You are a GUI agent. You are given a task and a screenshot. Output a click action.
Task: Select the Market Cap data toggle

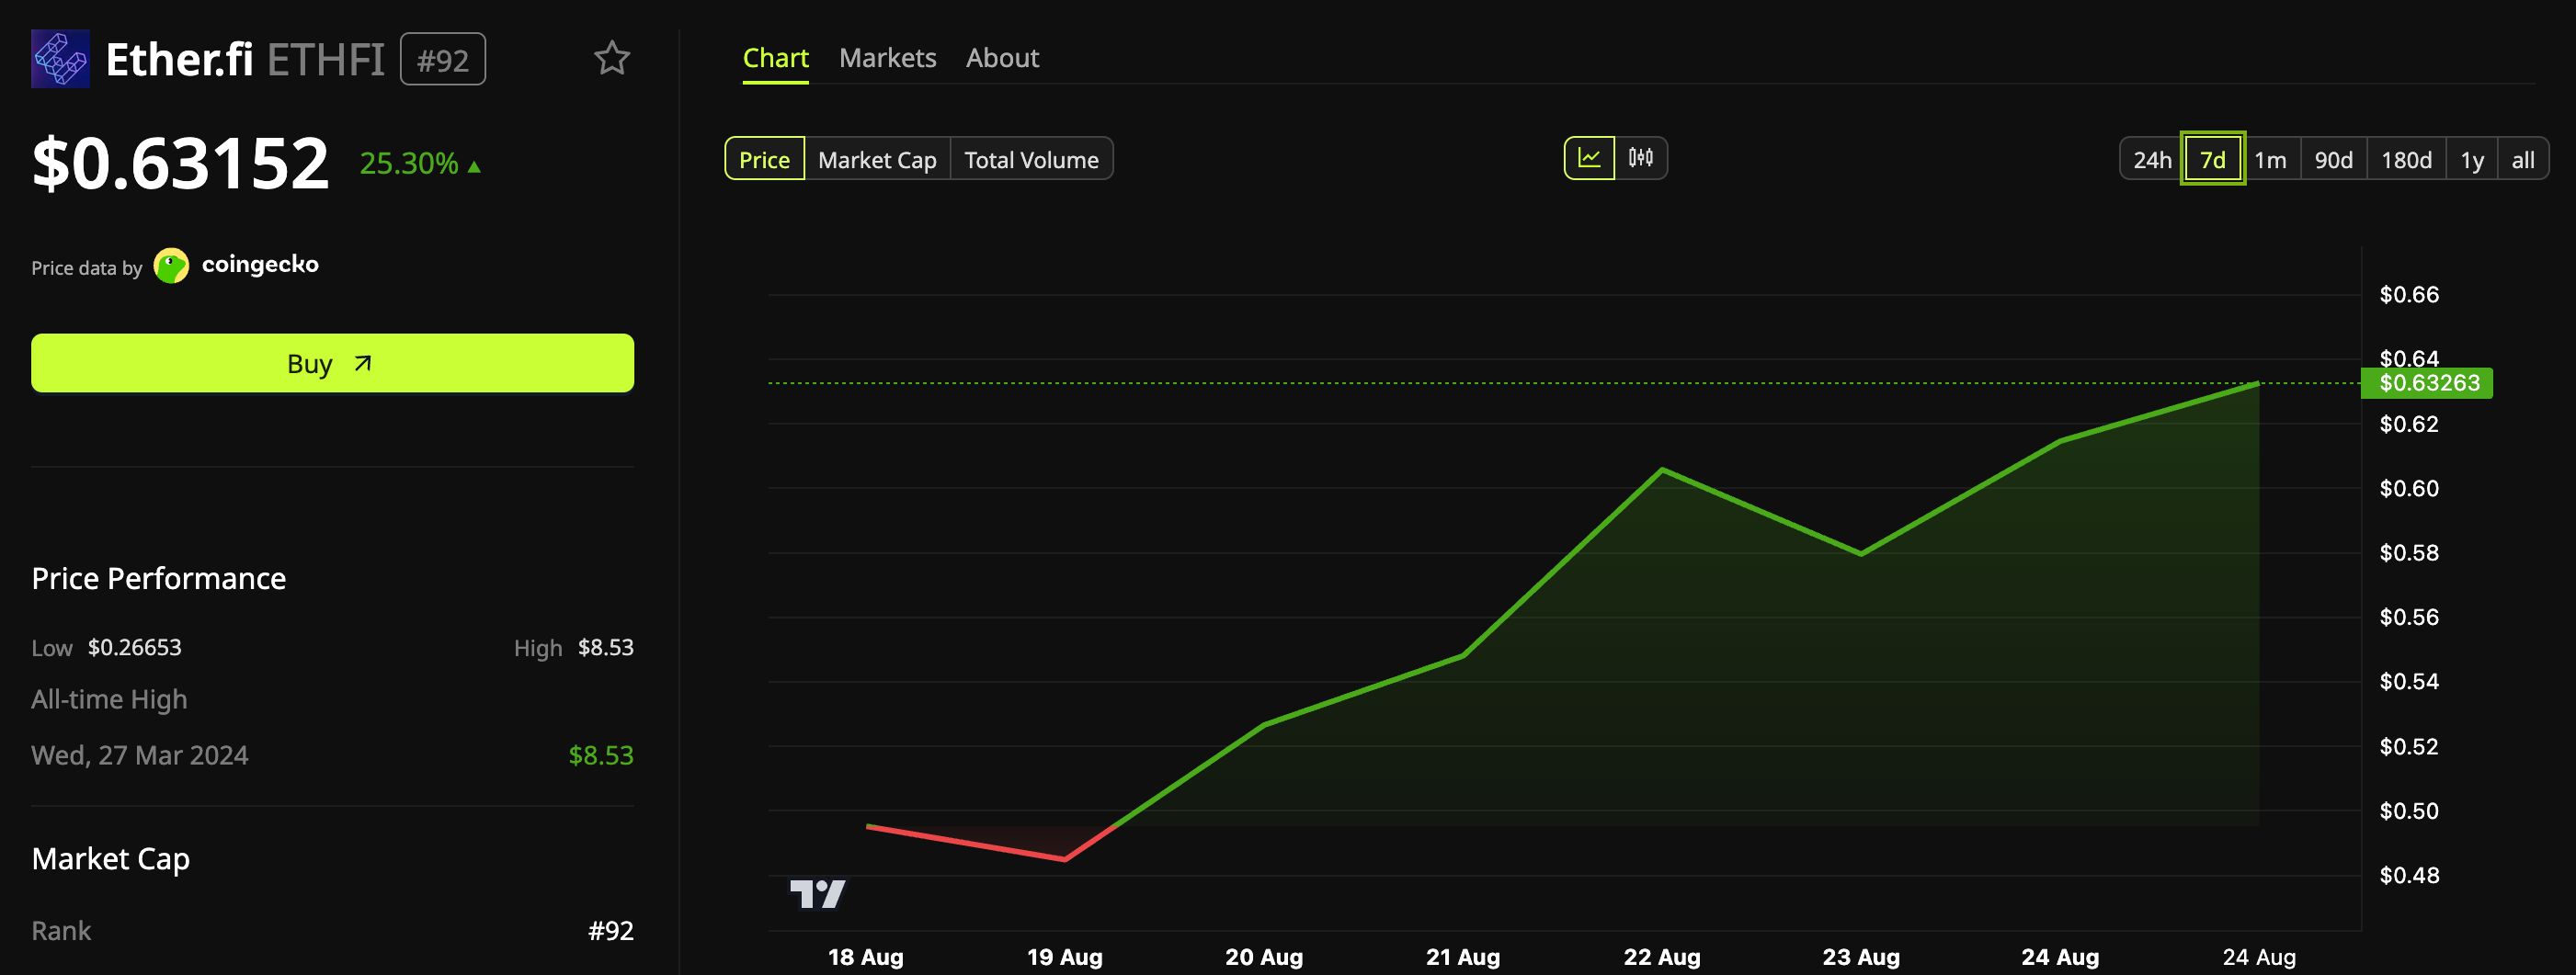tap(877, 159)
